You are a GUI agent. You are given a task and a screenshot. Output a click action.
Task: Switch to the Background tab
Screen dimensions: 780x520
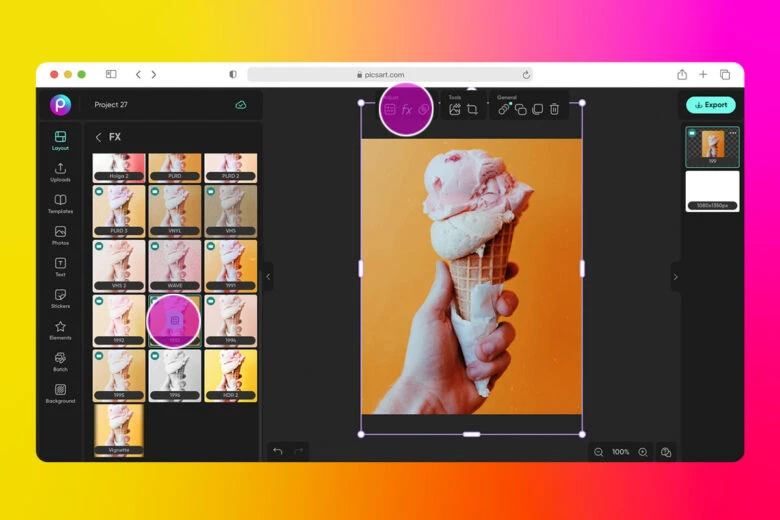pos(60,393)
